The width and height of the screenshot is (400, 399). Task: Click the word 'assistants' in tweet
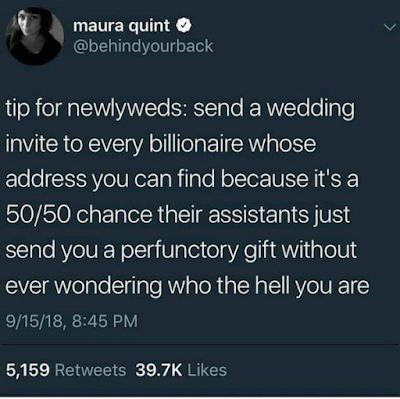click(258, 215)
